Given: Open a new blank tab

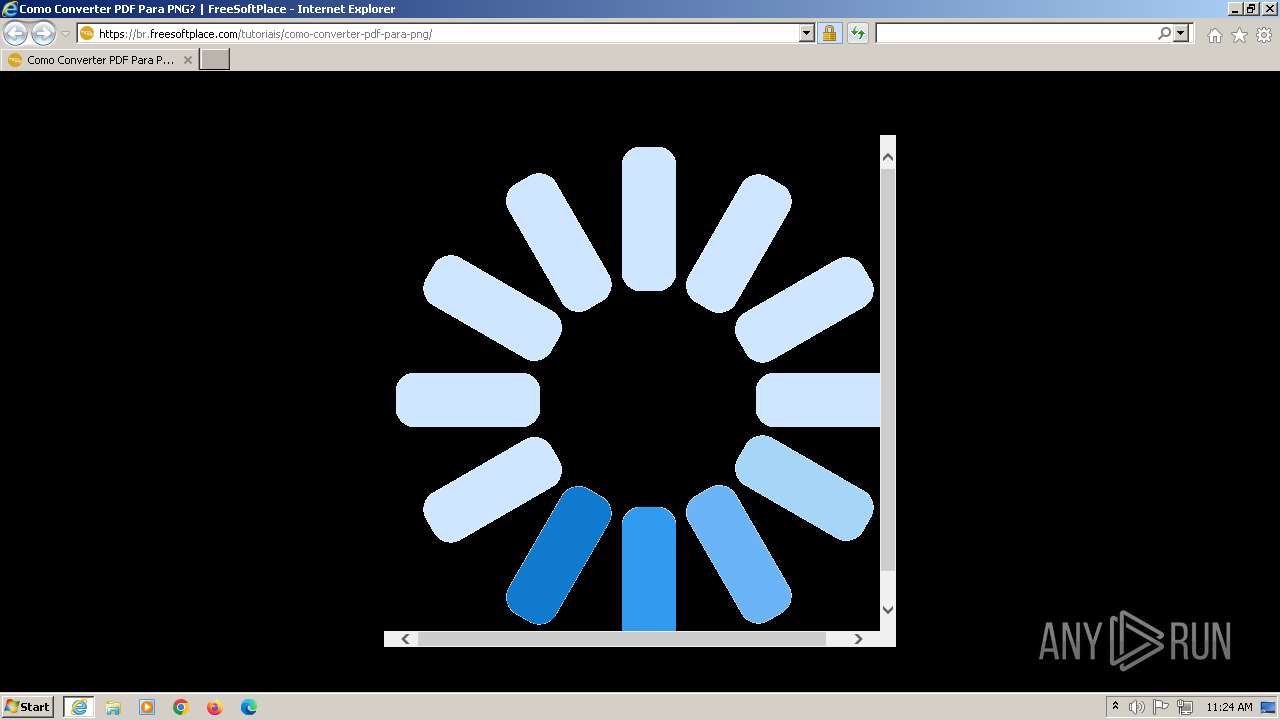Looking at the screenshot, I should (x=215, y=60).
